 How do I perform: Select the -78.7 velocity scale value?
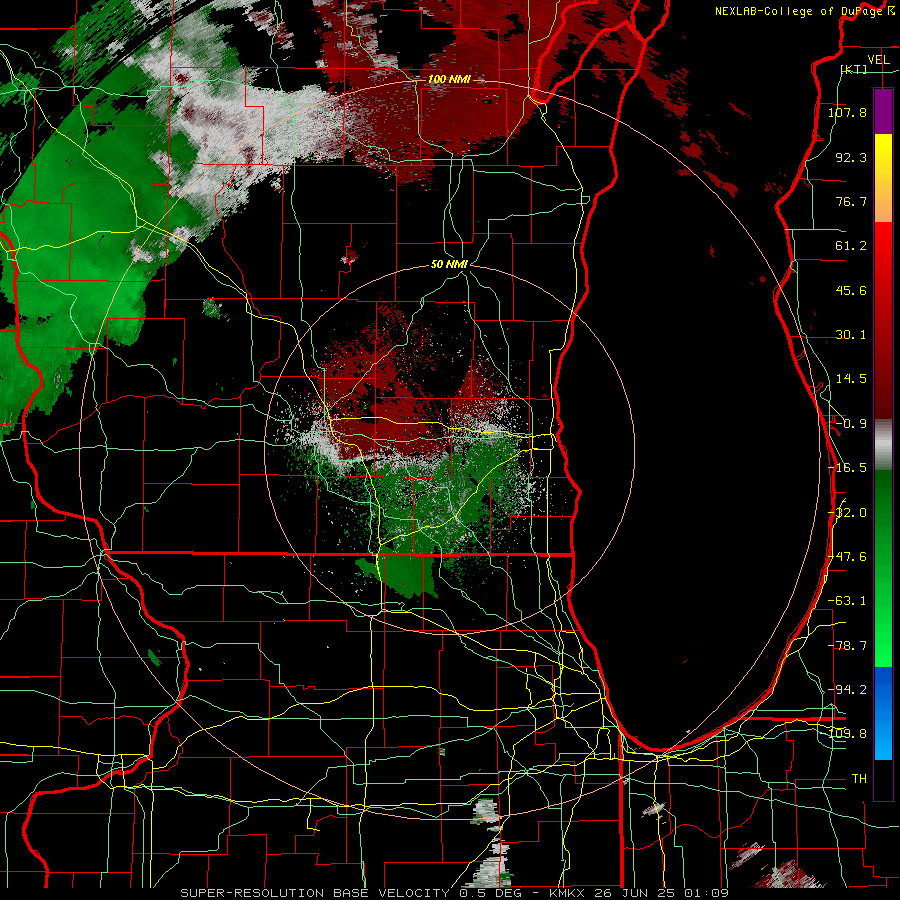(x=847, y=646)
